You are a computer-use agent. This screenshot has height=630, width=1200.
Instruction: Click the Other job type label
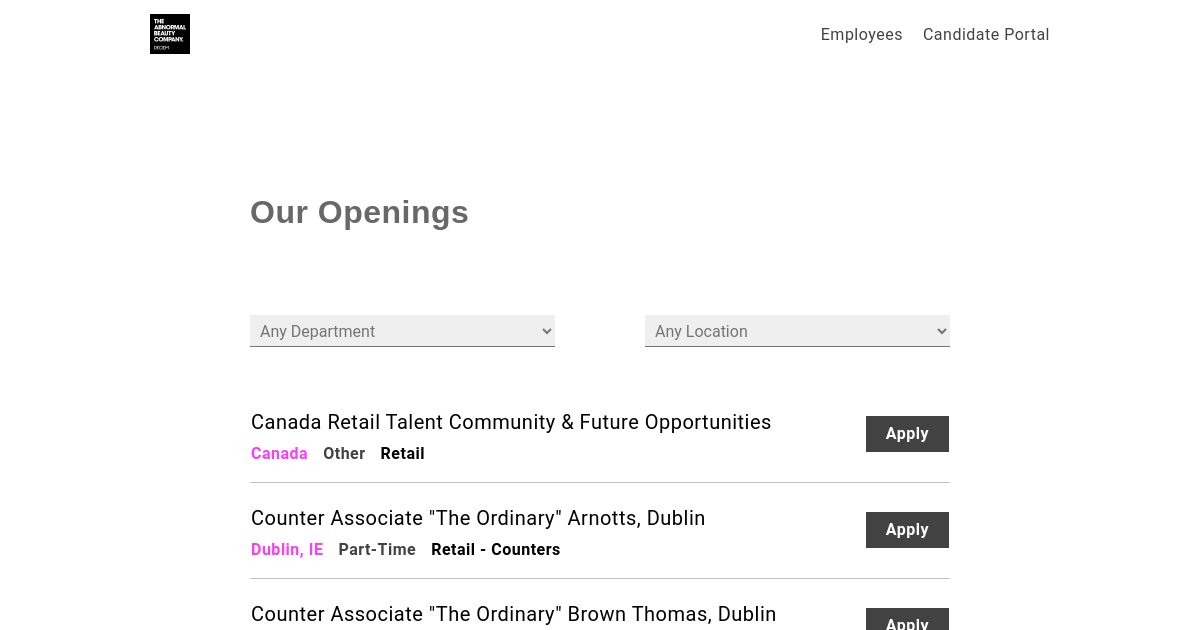coord(344,454)
